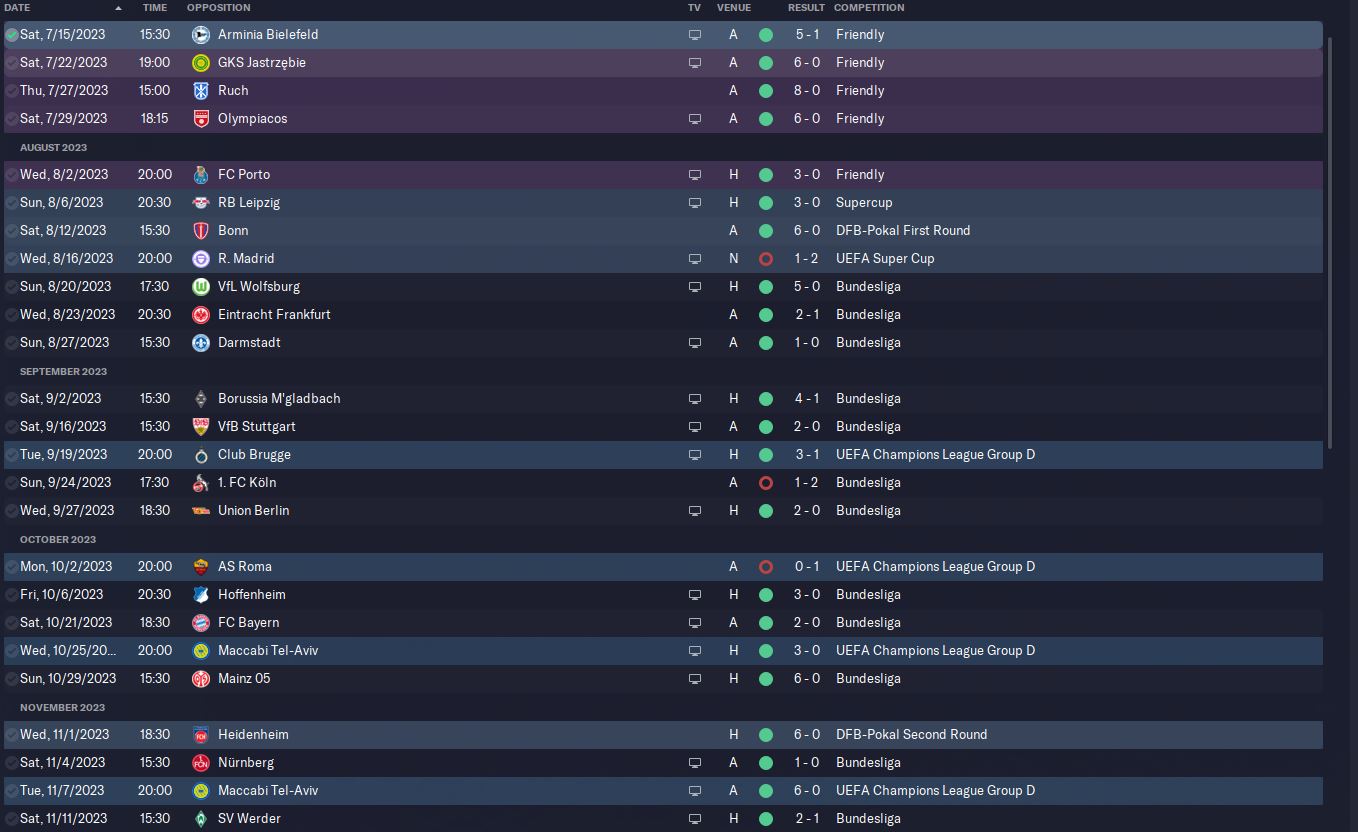Click the TV icon on Club Brugge row

coord(695,454)
